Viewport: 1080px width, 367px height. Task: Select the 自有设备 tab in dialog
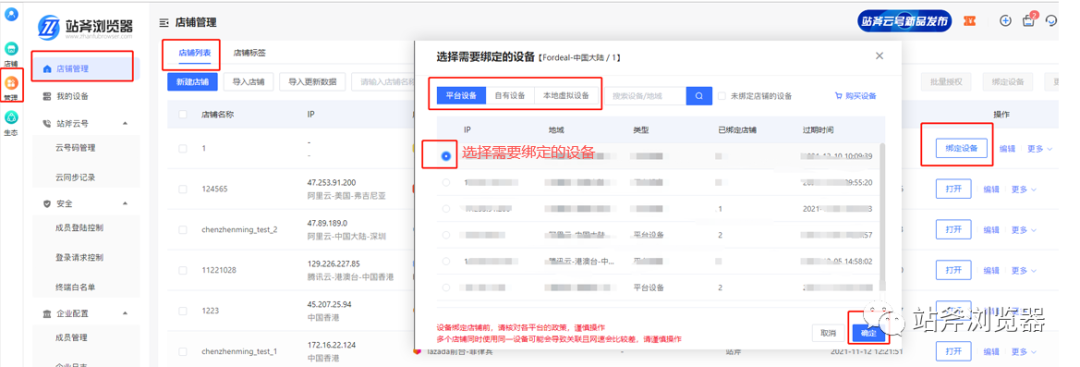click(x=510, y=96)
